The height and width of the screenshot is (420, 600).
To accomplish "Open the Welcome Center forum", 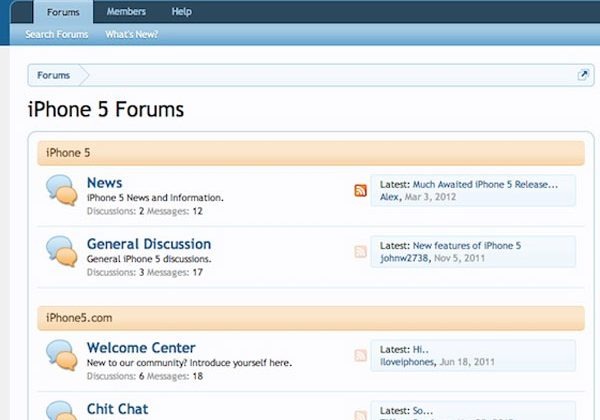I will (x=141, y=348).
